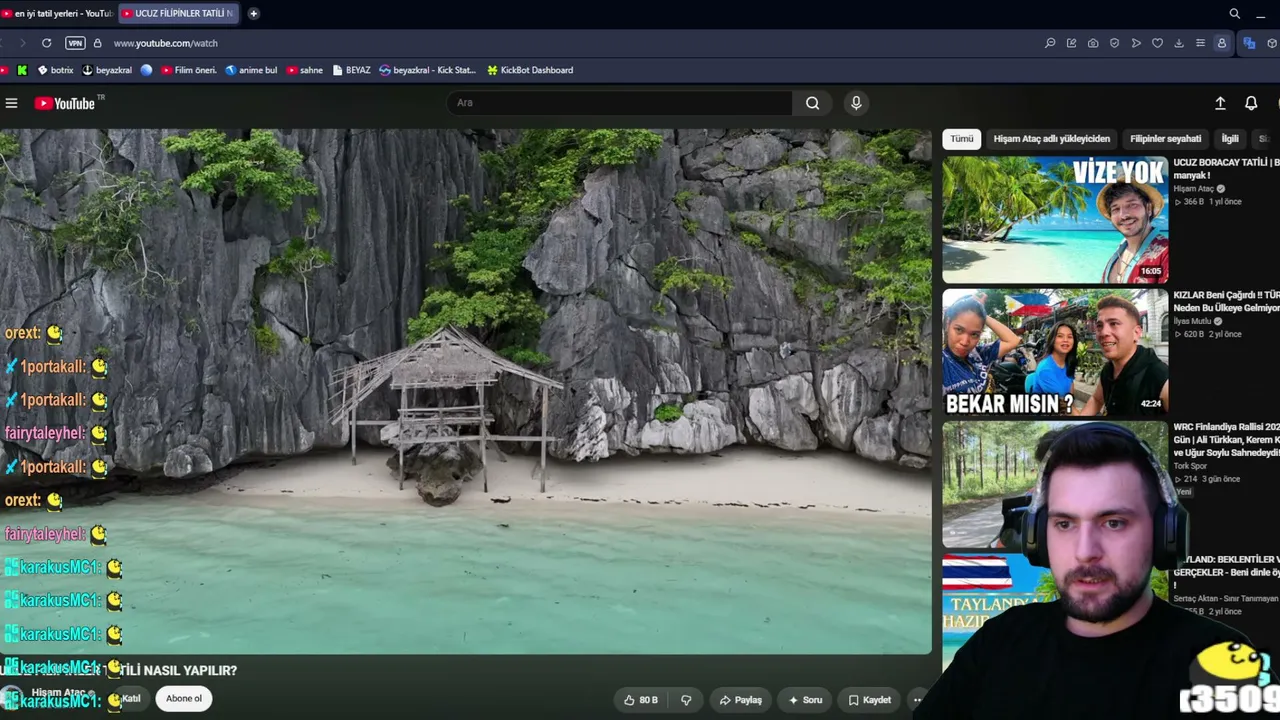Open the BEYAZ document bookmark
The image size is (1280, 720).
click(351, 70)
